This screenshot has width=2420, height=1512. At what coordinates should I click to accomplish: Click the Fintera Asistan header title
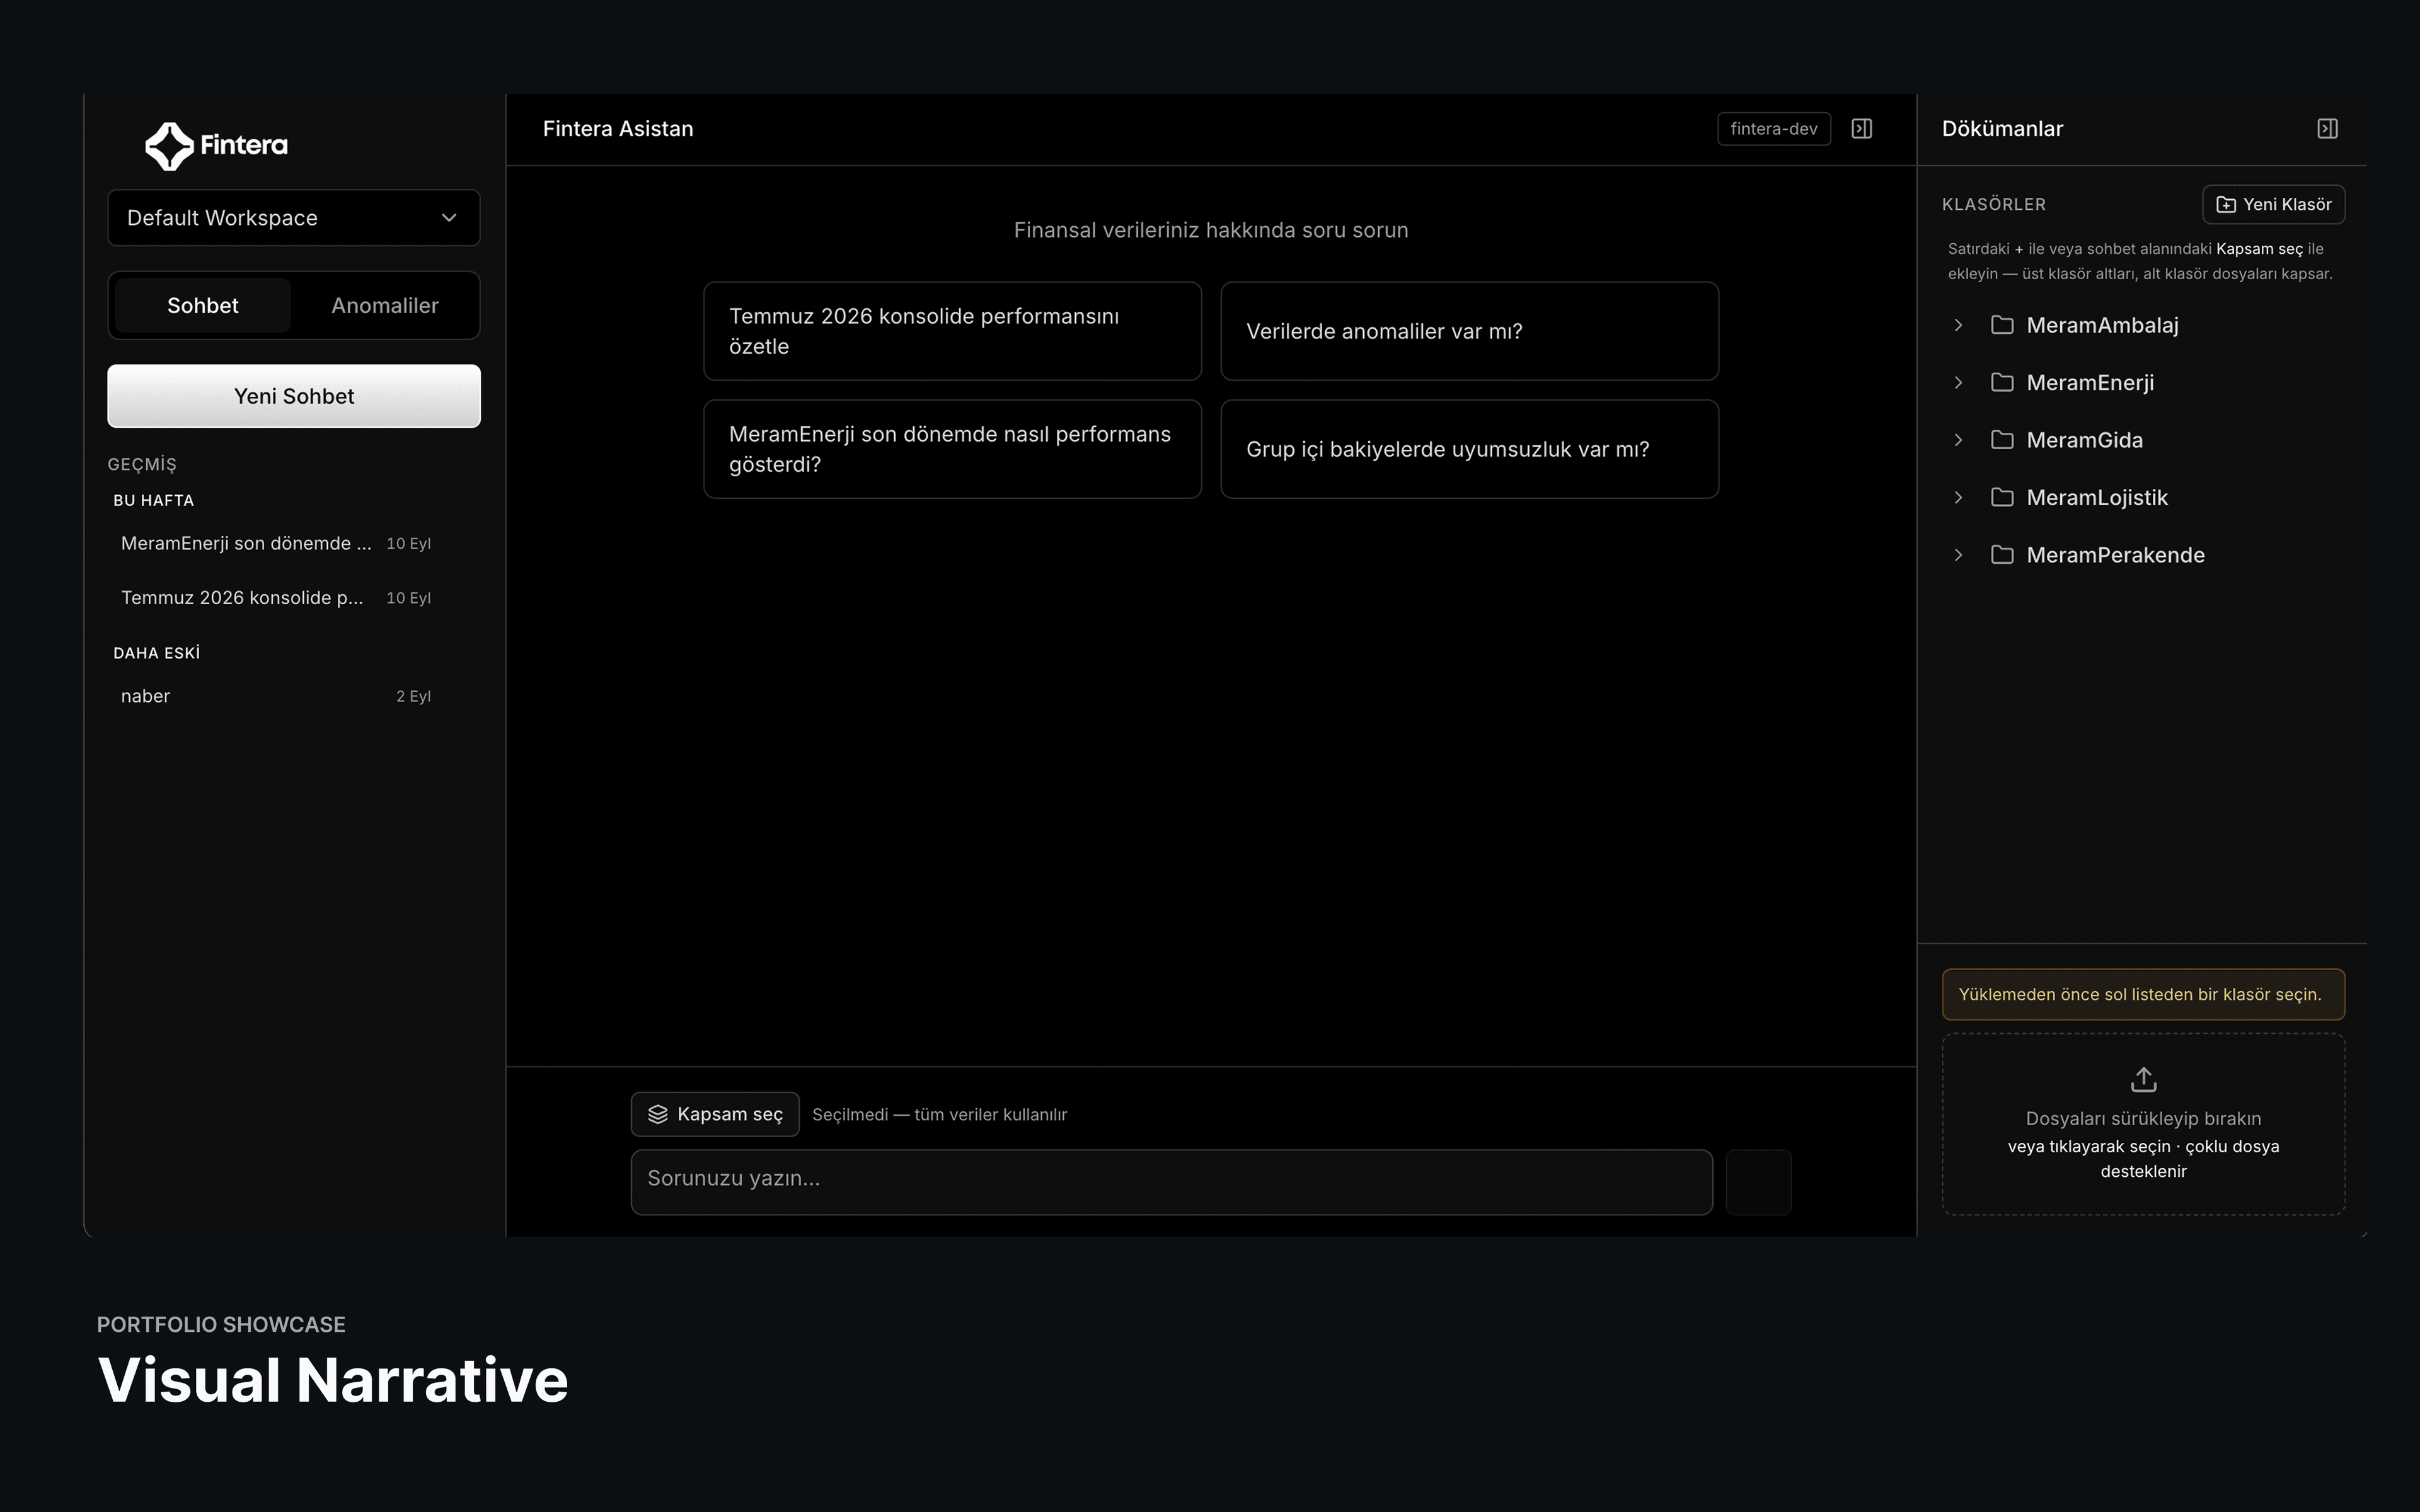point(618,129)
